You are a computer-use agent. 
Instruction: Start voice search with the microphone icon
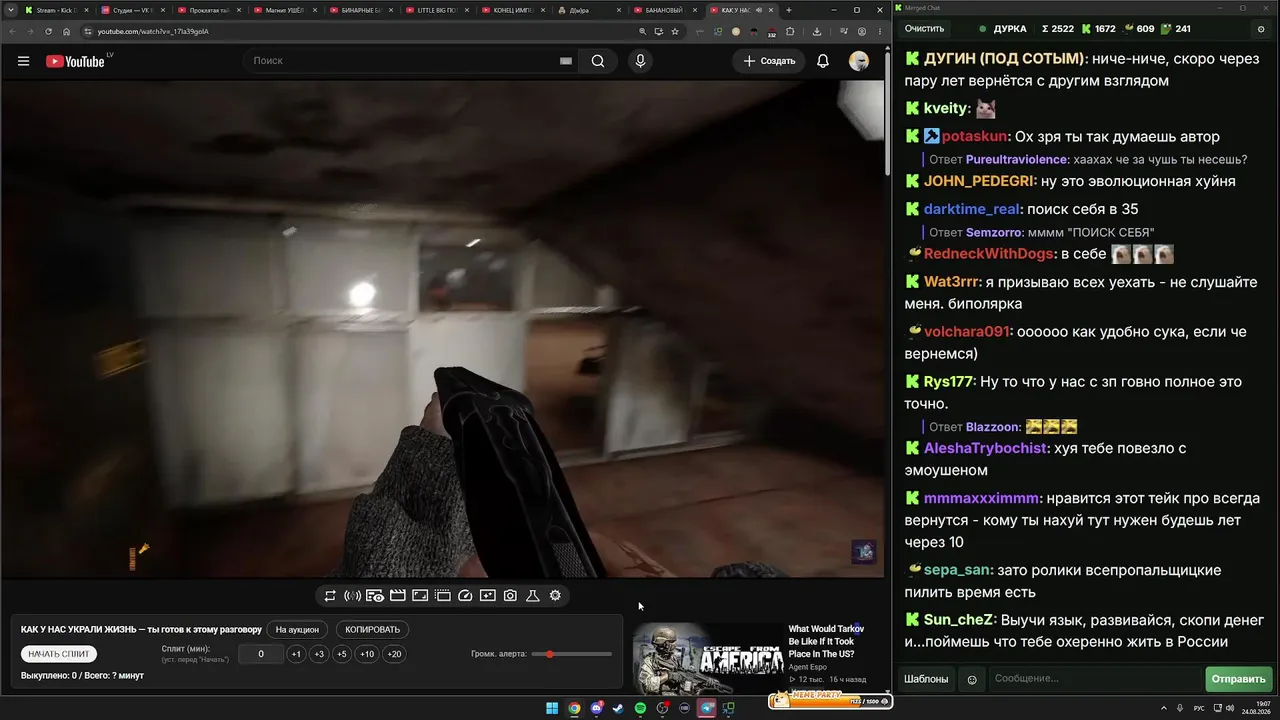click(640, 61)
